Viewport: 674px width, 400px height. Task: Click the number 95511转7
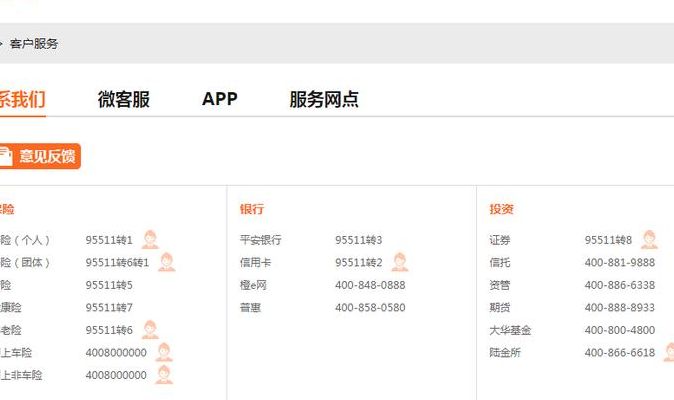[109, 308]
